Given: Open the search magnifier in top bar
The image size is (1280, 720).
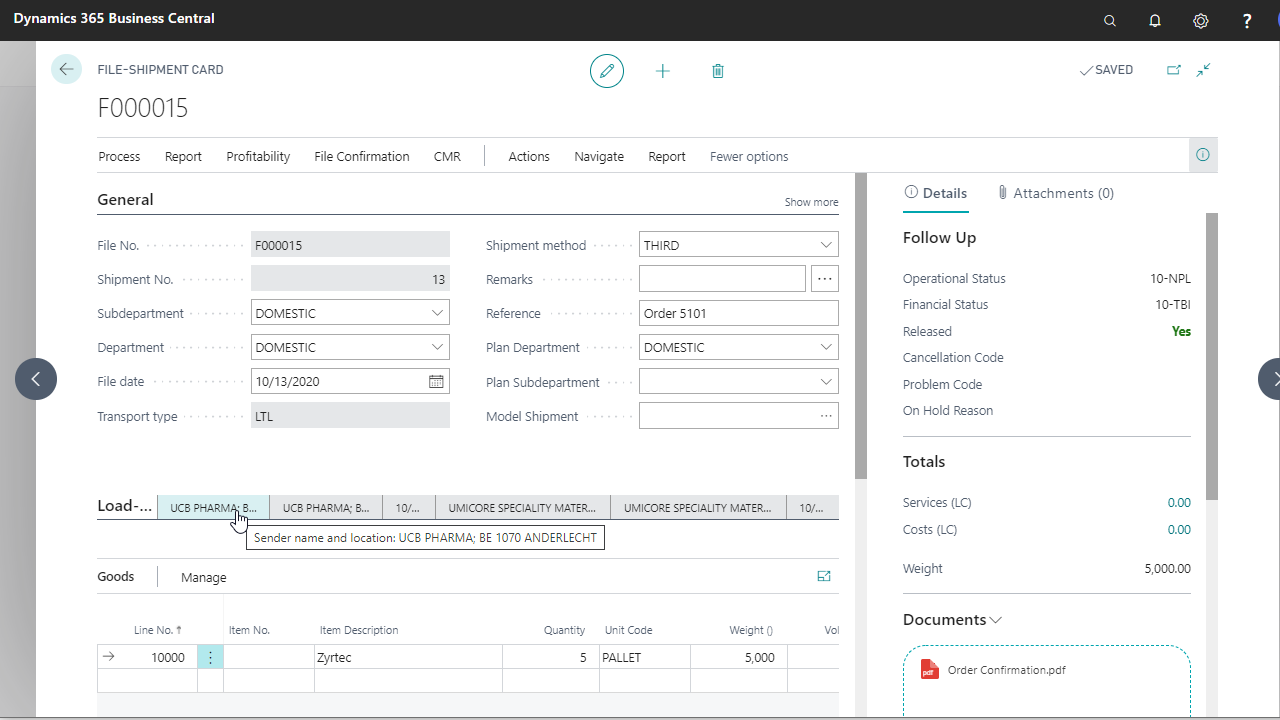Looking at the screenshot, I should (1109, 20).
